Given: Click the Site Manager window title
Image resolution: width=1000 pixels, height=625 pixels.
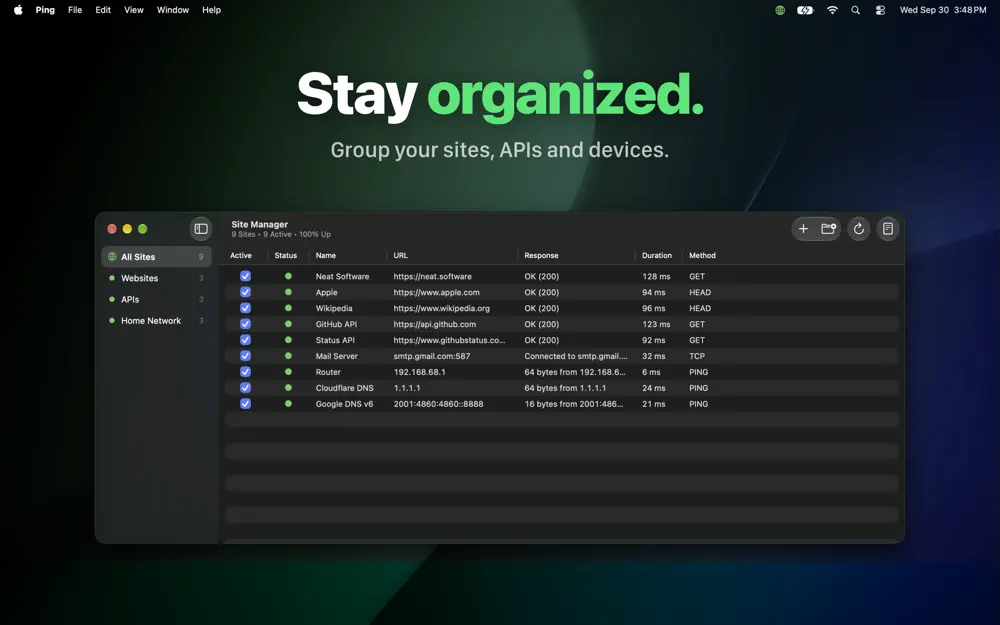Looking at the screenshot, I should pyautogui.click(x=260, y=224).
